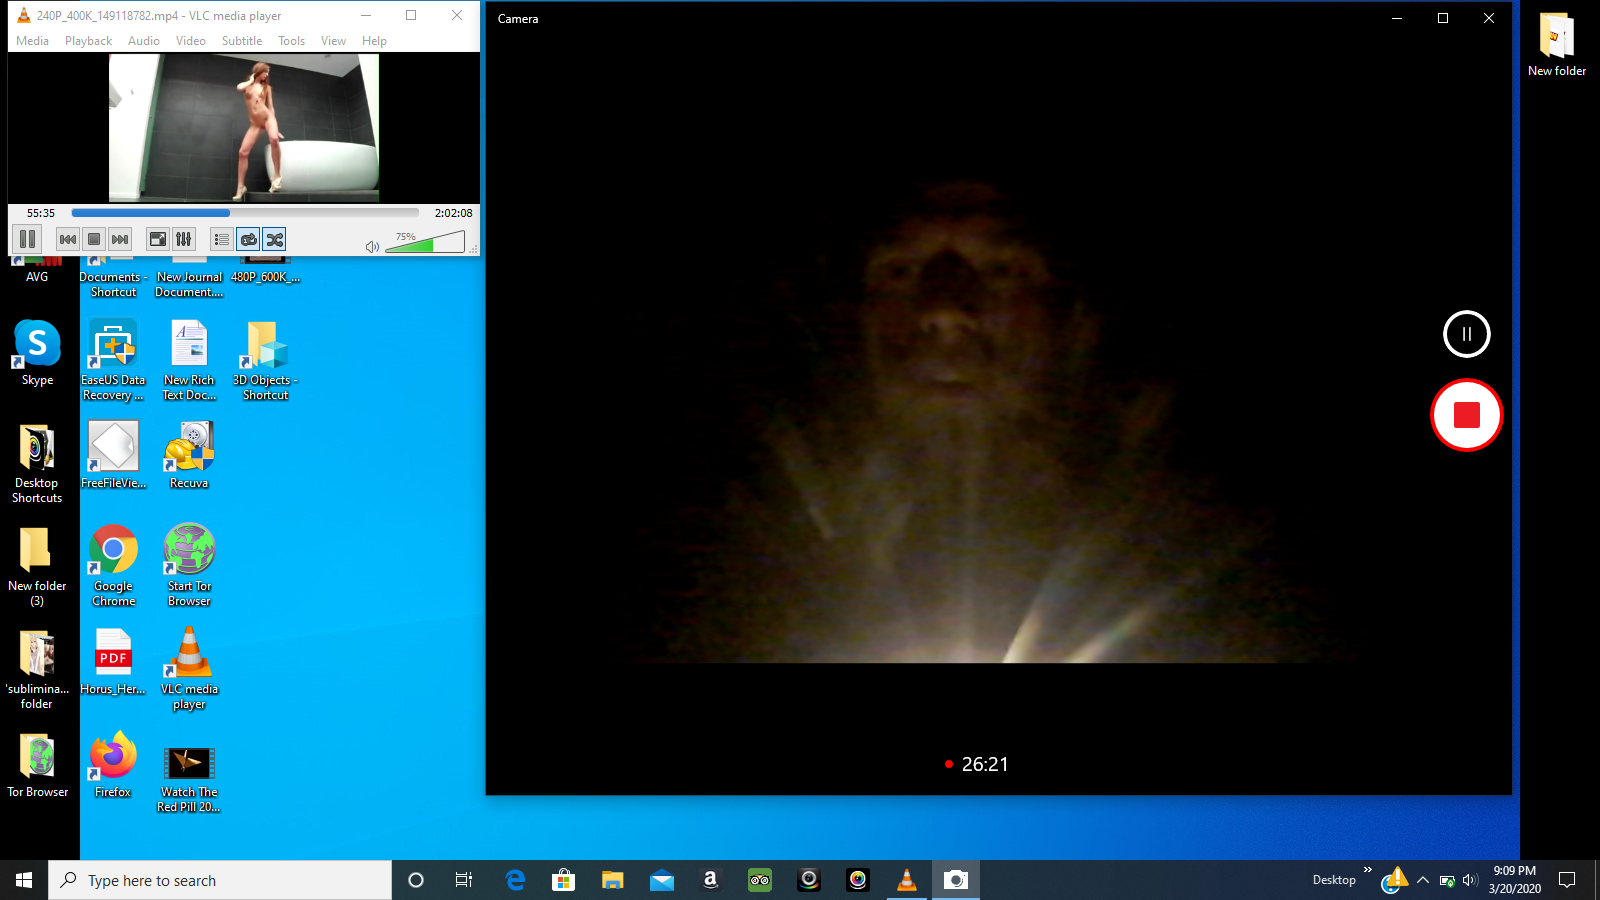Image resolution: width=1600 pixels, height=900 pixels.
Task: Click the VLC seek progress bar
Action: tap(245, 213)
